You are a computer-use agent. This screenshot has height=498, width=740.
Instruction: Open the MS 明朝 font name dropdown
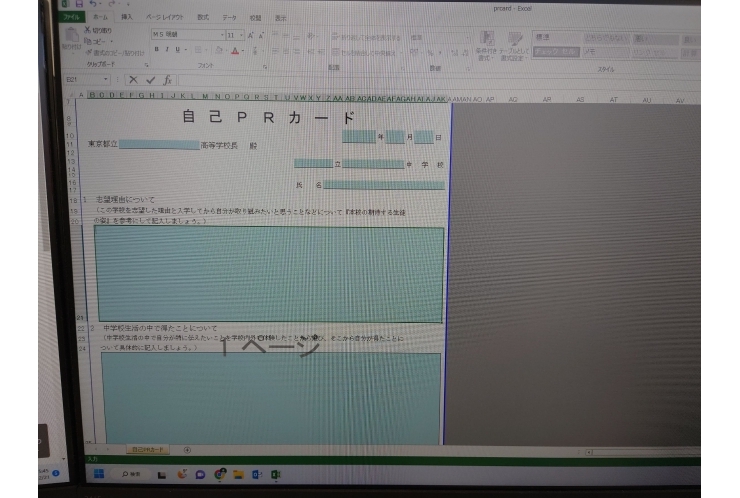222,35
